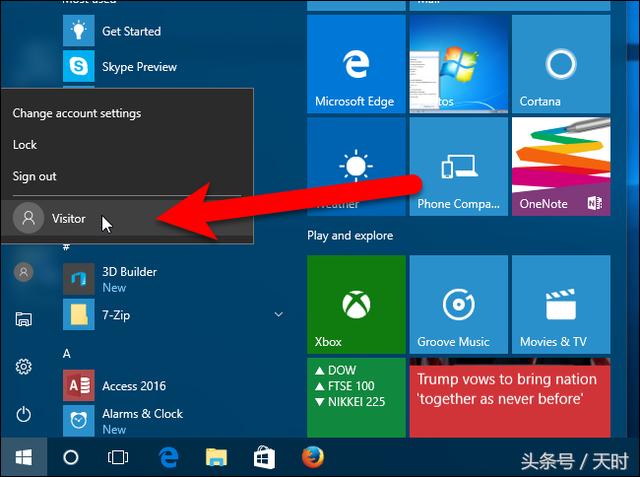Open the OneNote tile
The height and width of the screenshot is (477, 640).
click(561, 166)
